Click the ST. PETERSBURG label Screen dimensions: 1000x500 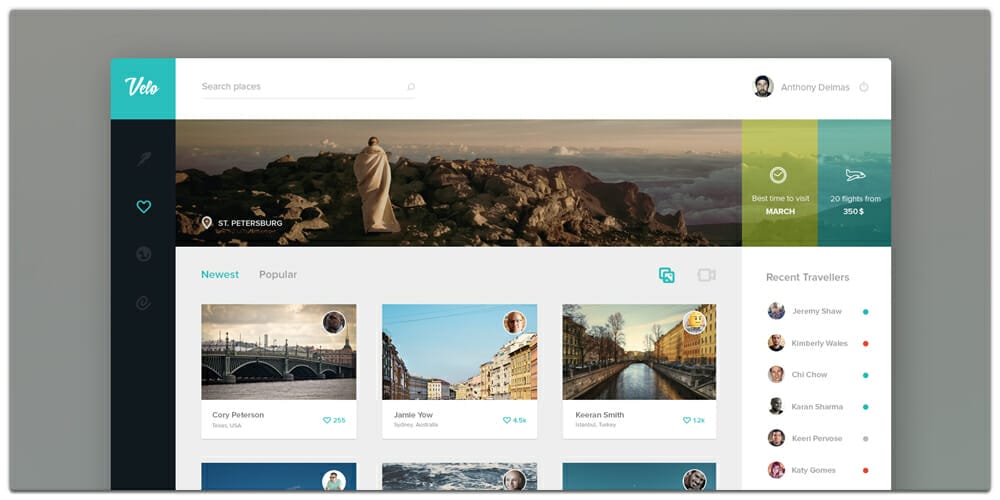250,223
